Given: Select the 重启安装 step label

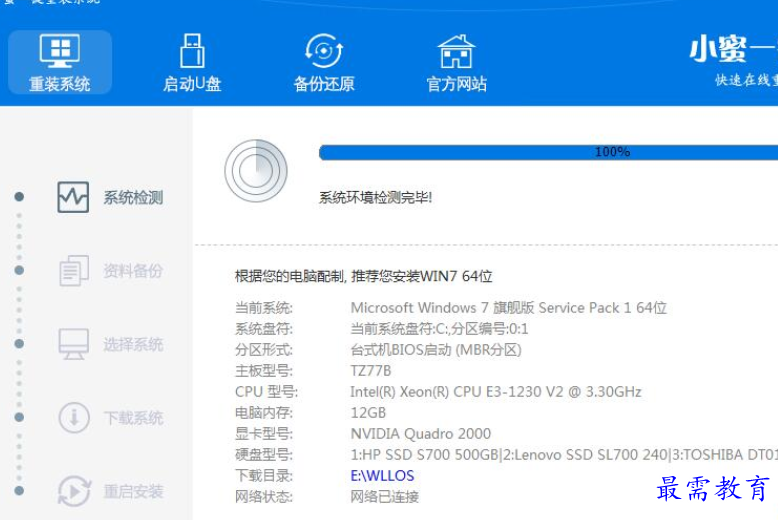Looking at the screenshot, I should click(133, 492).
